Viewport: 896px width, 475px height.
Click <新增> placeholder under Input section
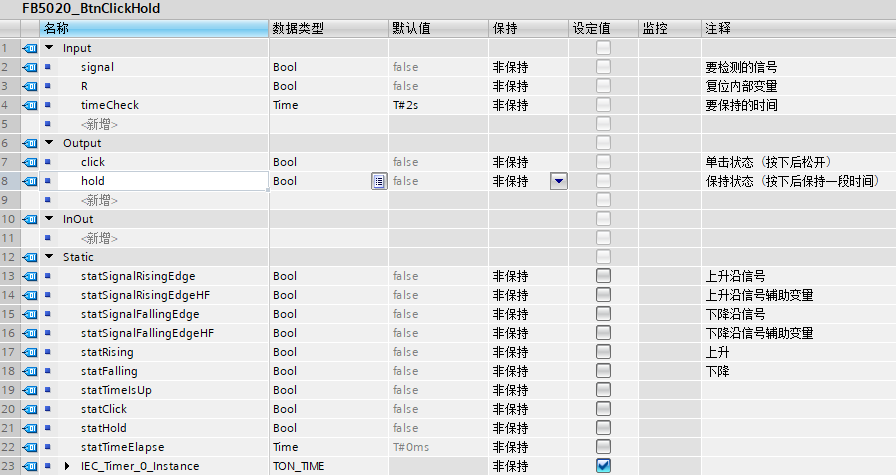click(x=99, y=124)
